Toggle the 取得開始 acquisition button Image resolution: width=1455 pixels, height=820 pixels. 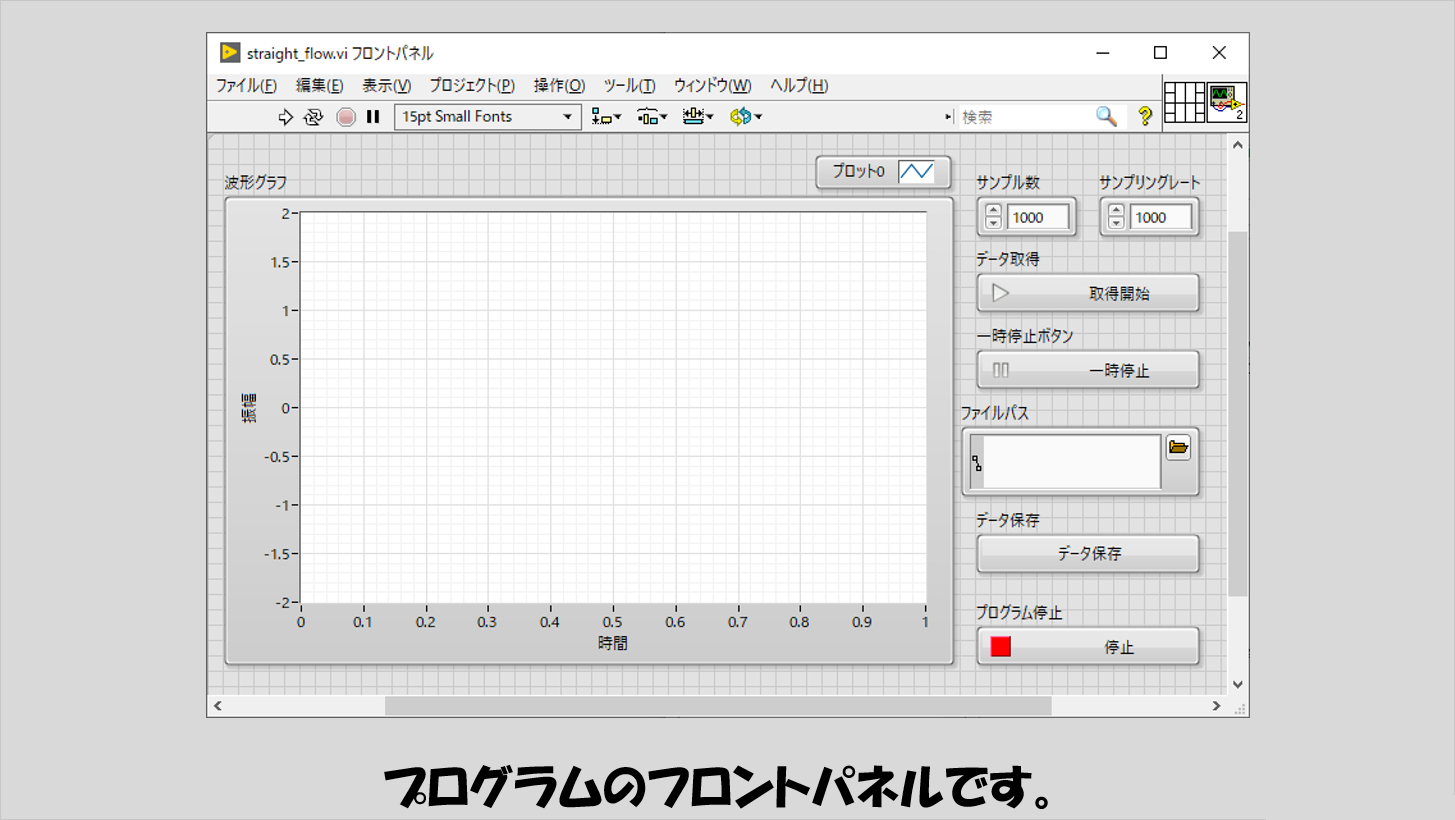click(x=1087, y=293)
